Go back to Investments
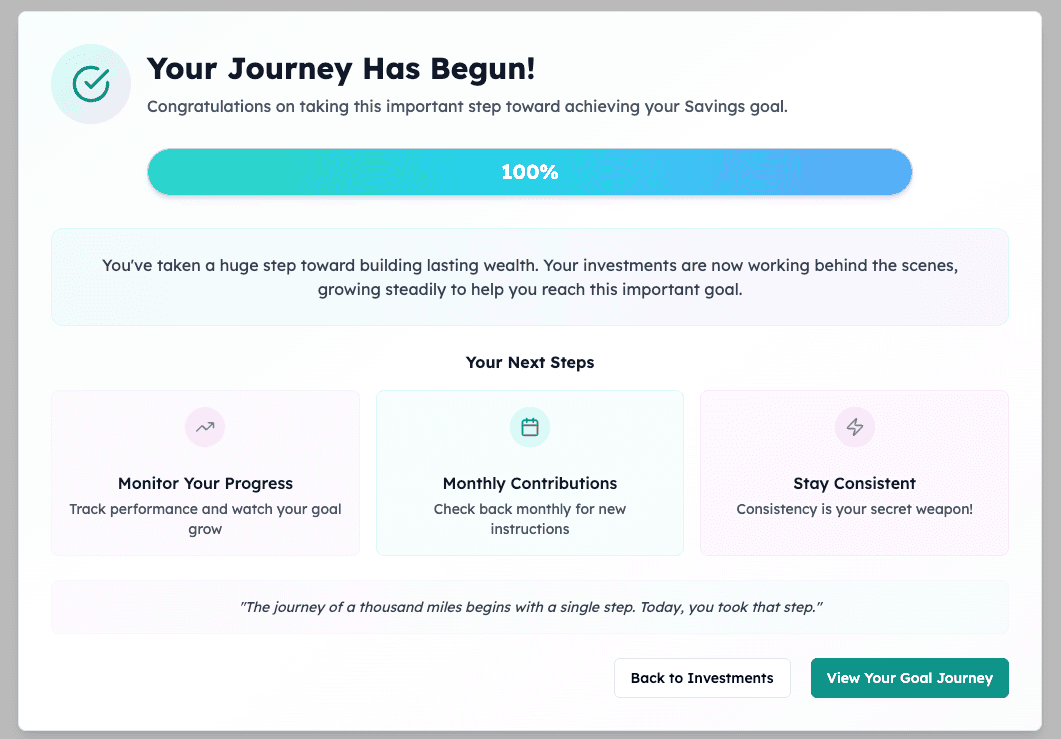Screen dimensions: 1061x739 (702, 678)
